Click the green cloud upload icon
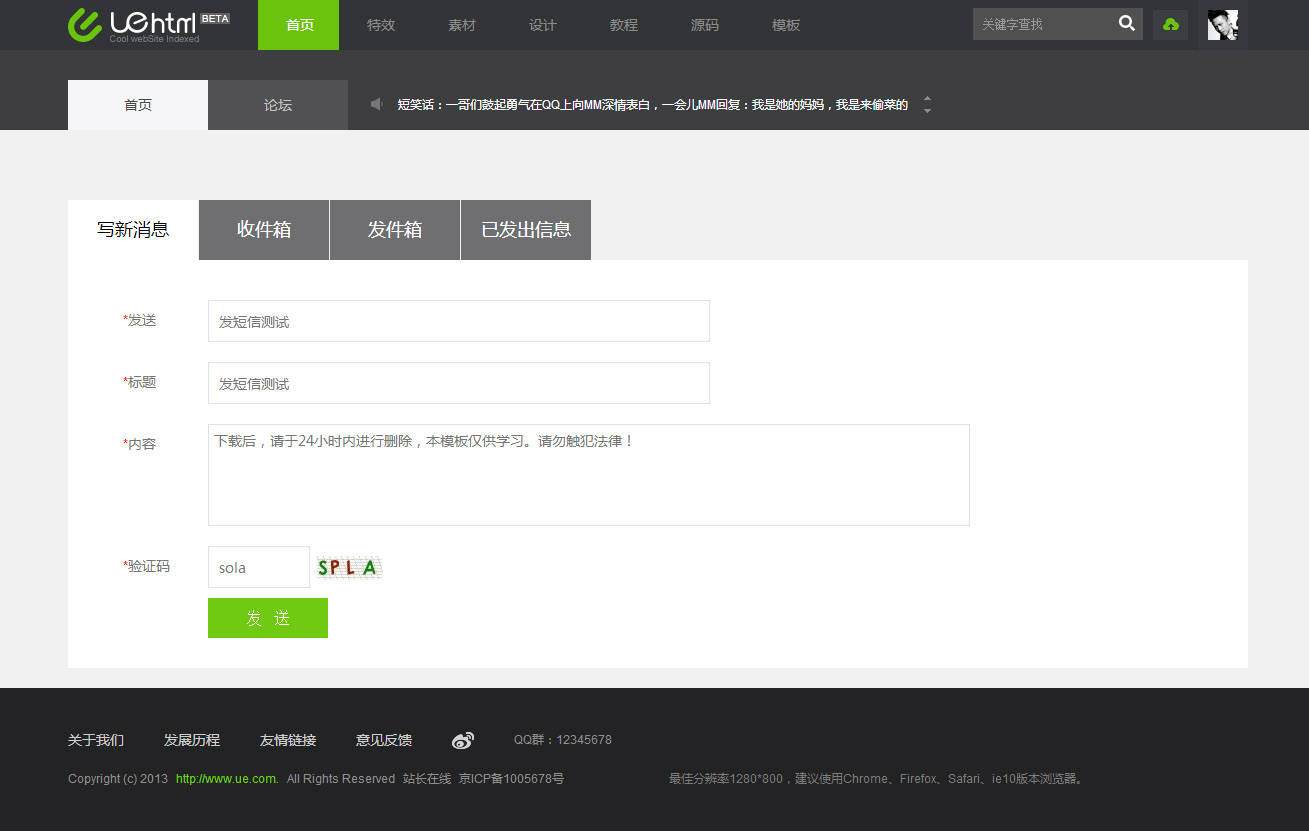The width and height of the screenshot is (1309, 831). (1170, 25)
